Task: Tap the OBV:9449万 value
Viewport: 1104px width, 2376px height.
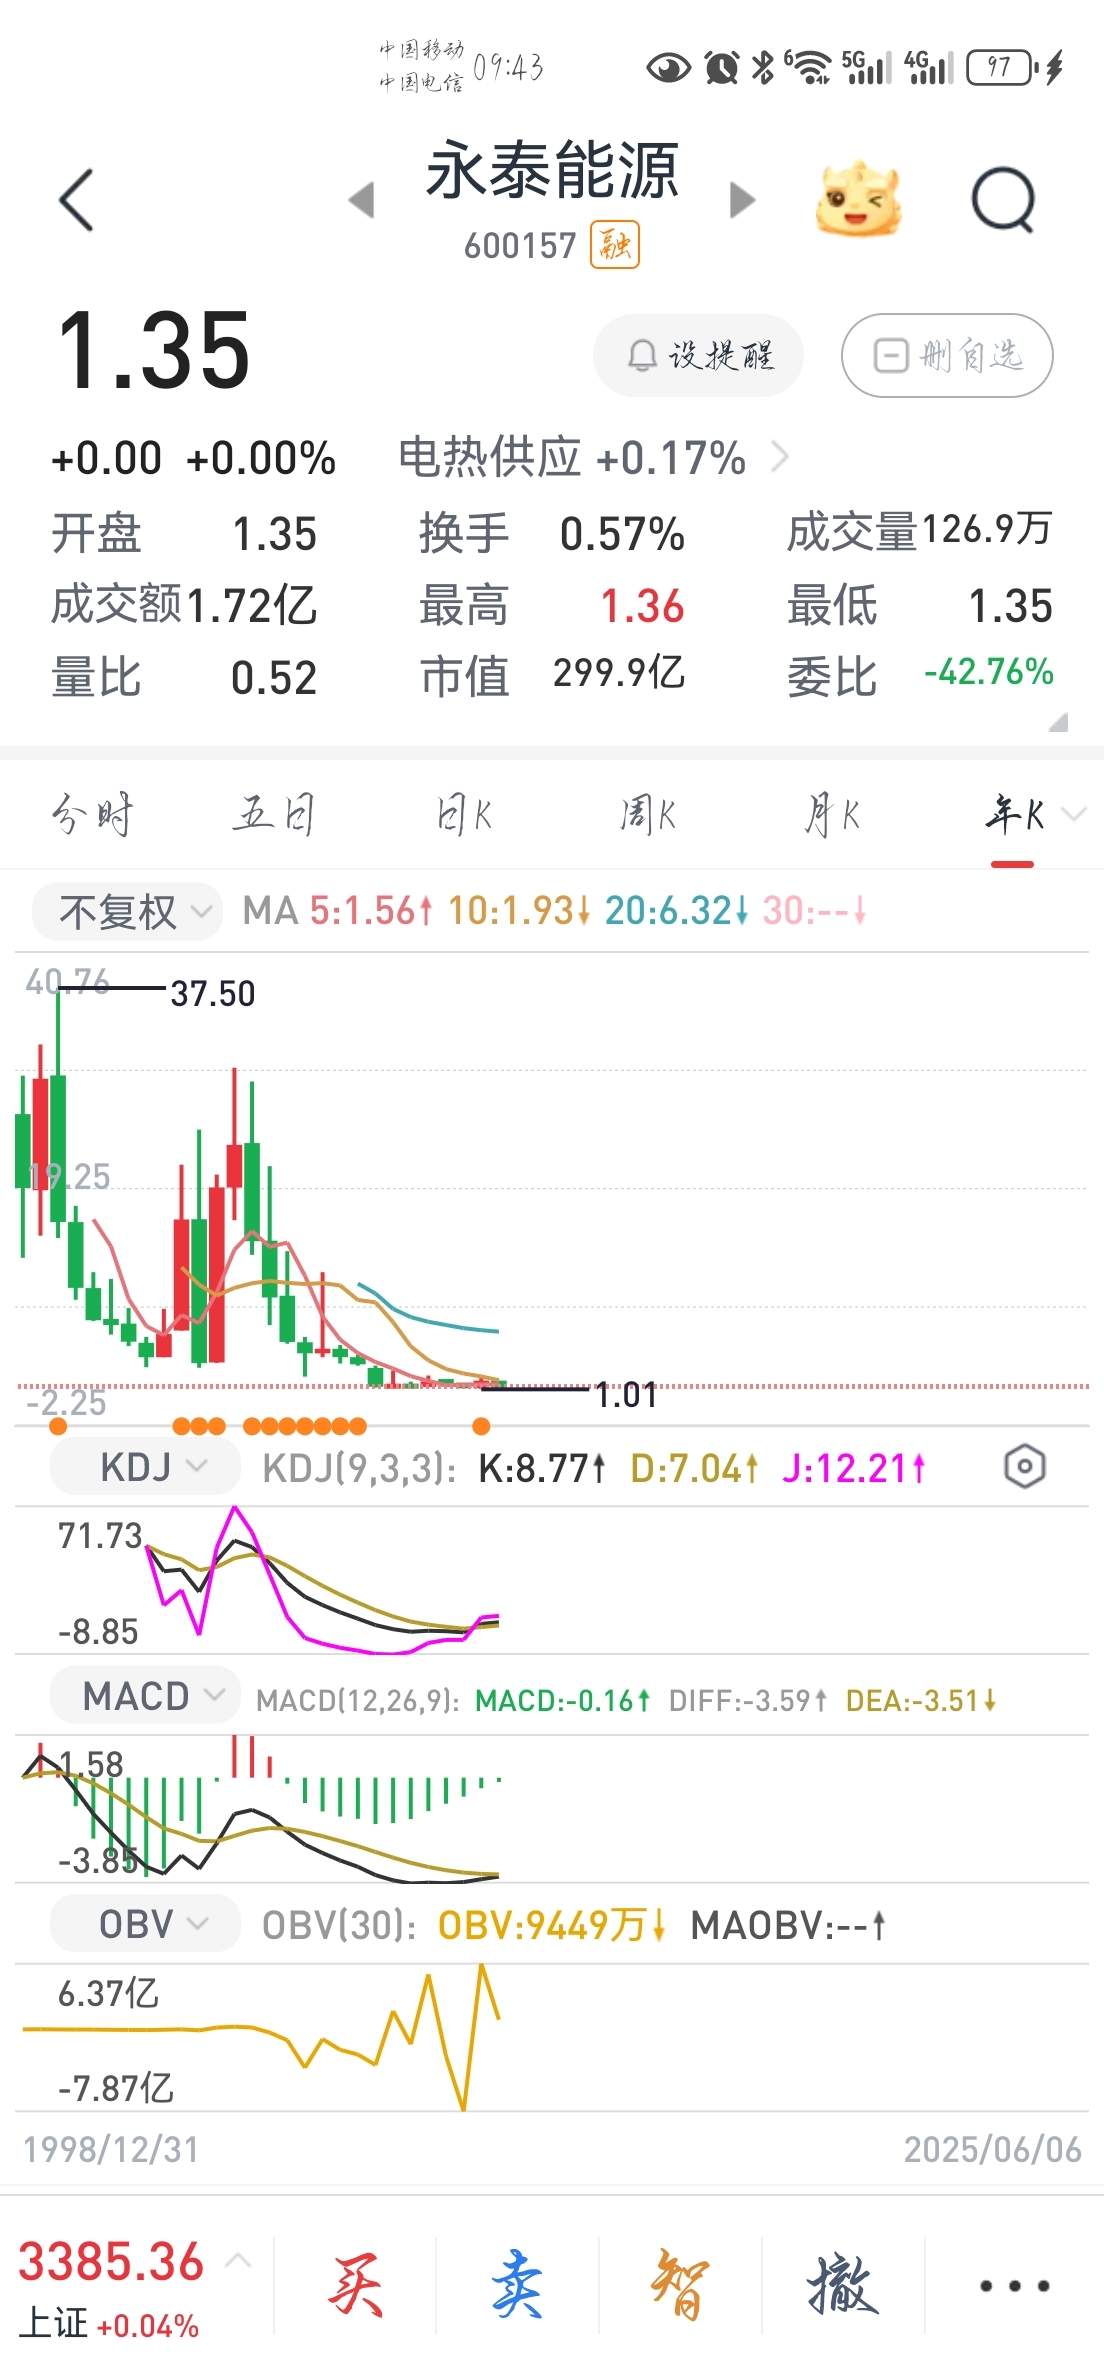Action: 552,1925
